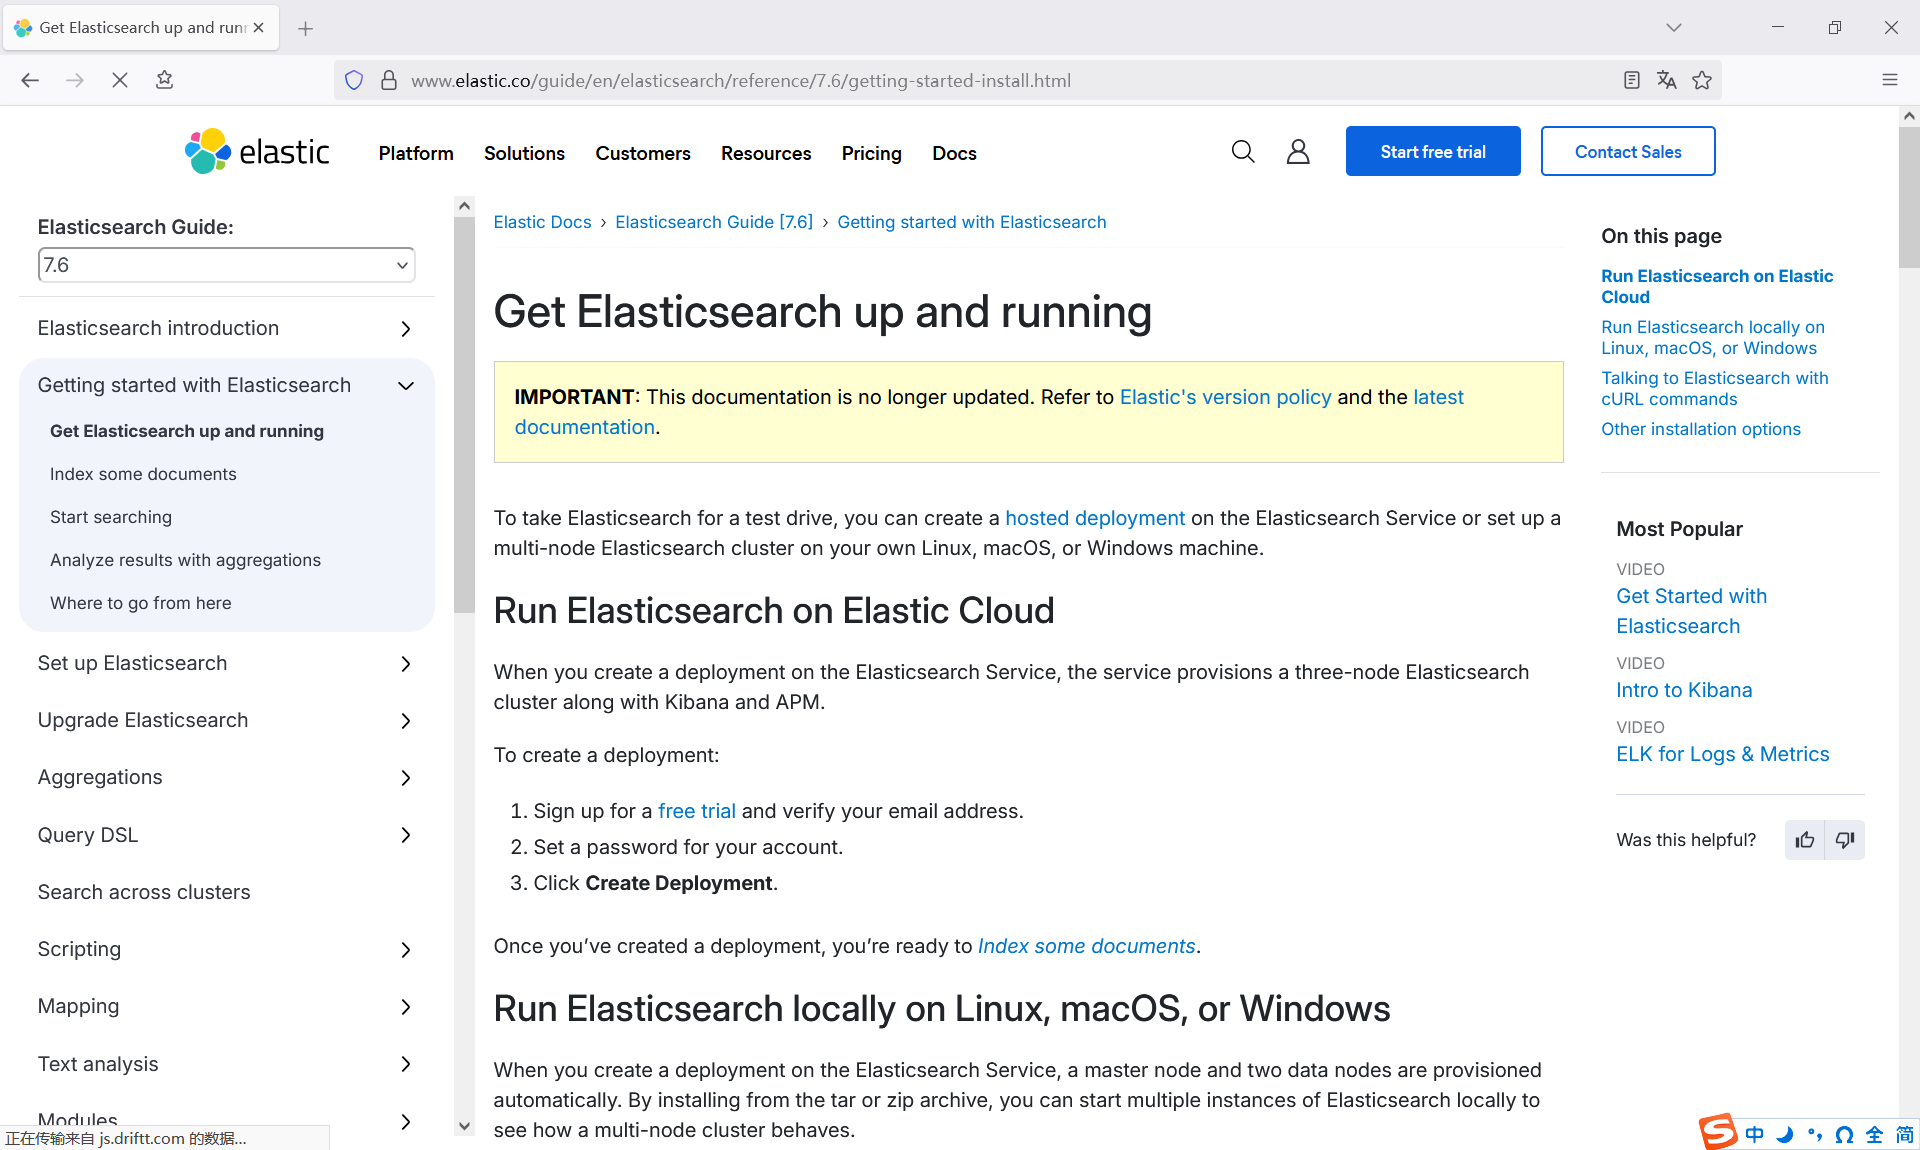Open the Docs menu
1920x1150 pixels.
point(954,153)
